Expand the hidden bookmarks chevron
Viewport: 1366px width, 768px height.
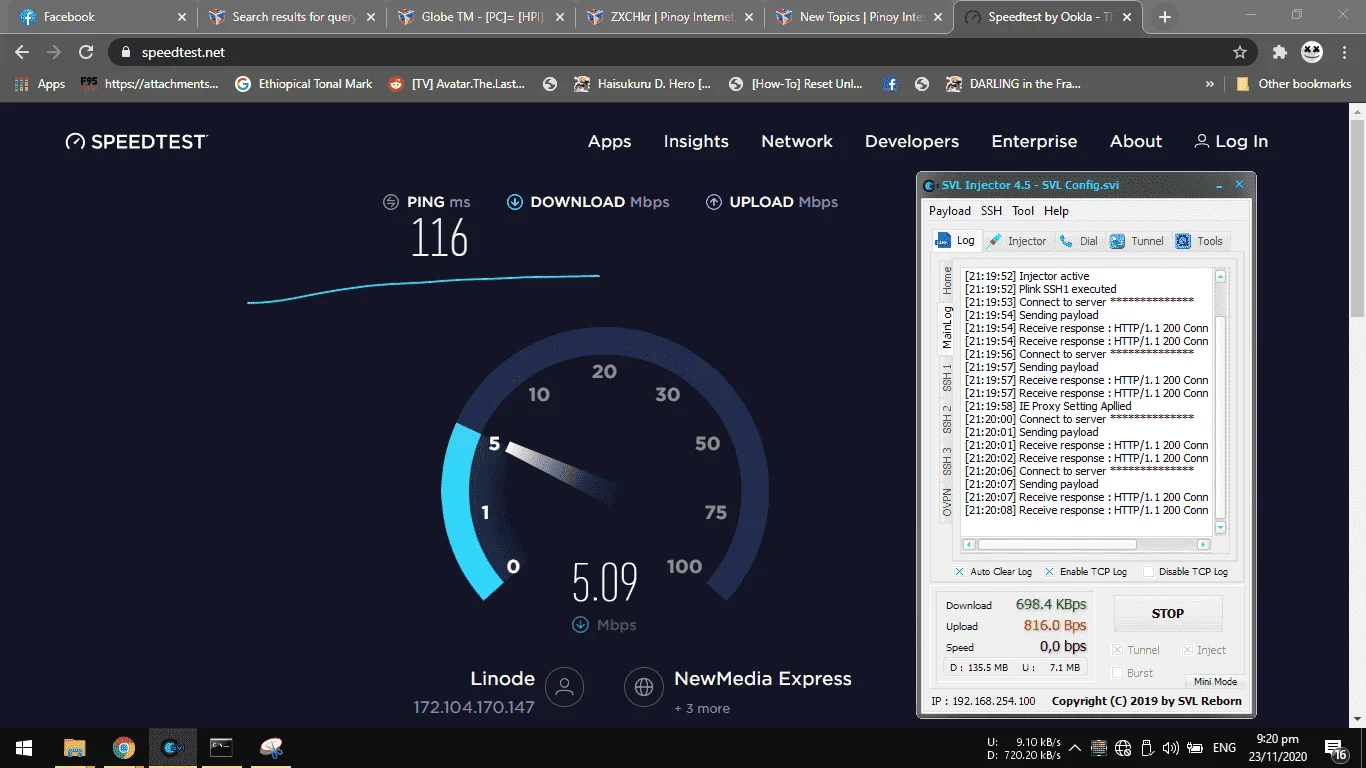point(1209,84)
